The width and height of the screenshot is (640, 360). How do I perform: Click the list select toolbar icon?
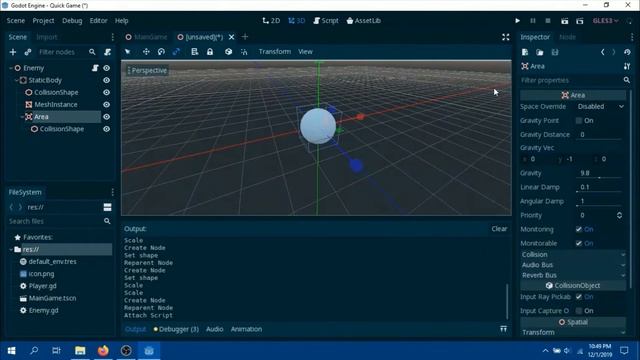pos(195,52)
